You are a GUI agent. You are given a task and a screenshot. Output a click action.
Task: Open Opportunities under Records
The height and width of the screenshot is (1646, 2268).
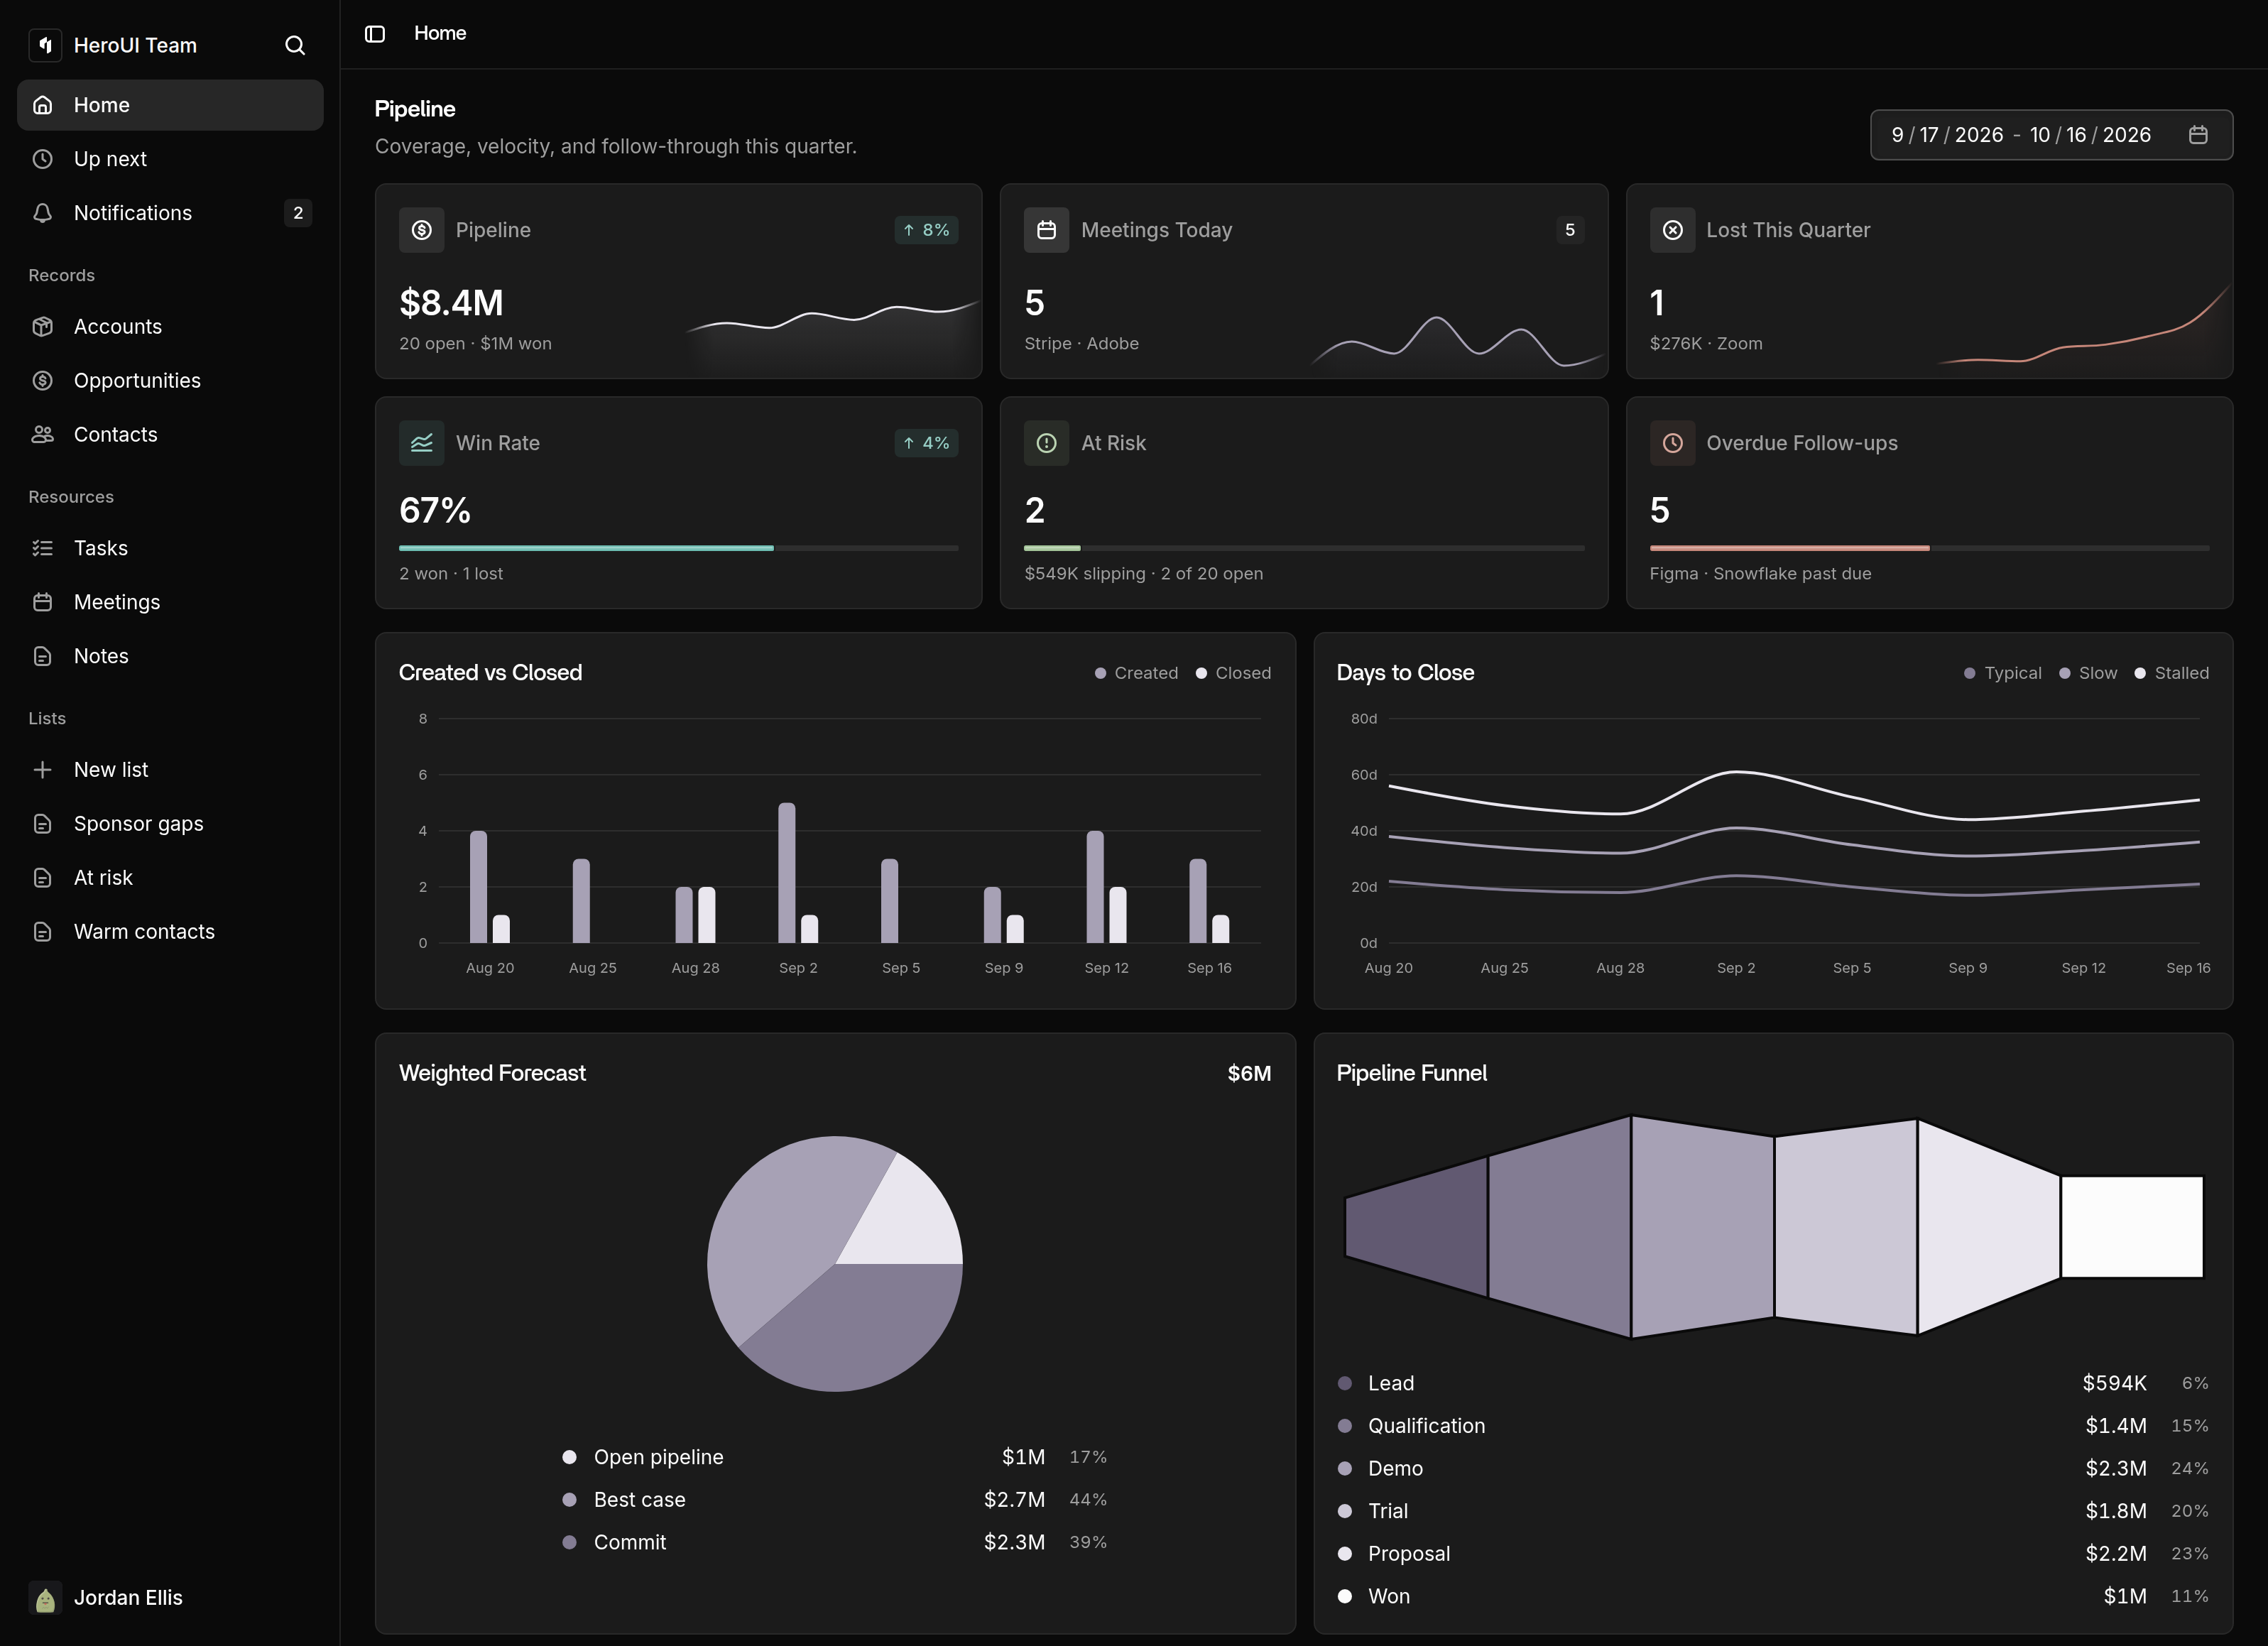pyautogui.click(x=170, y=381)
